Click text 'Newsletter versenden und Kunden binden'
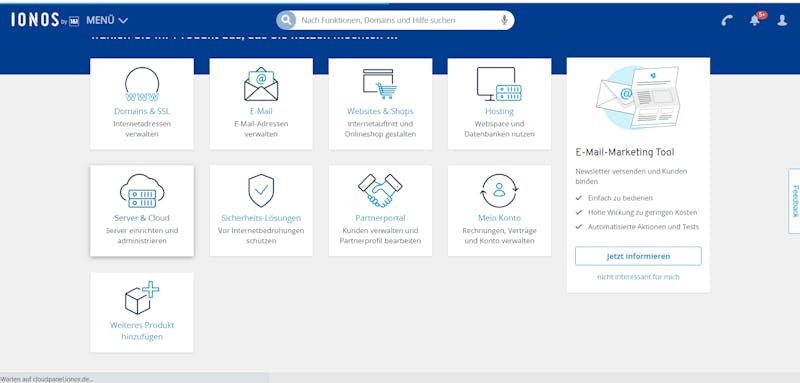The height and width of the screenshot is (383, 800). (631, 176)
